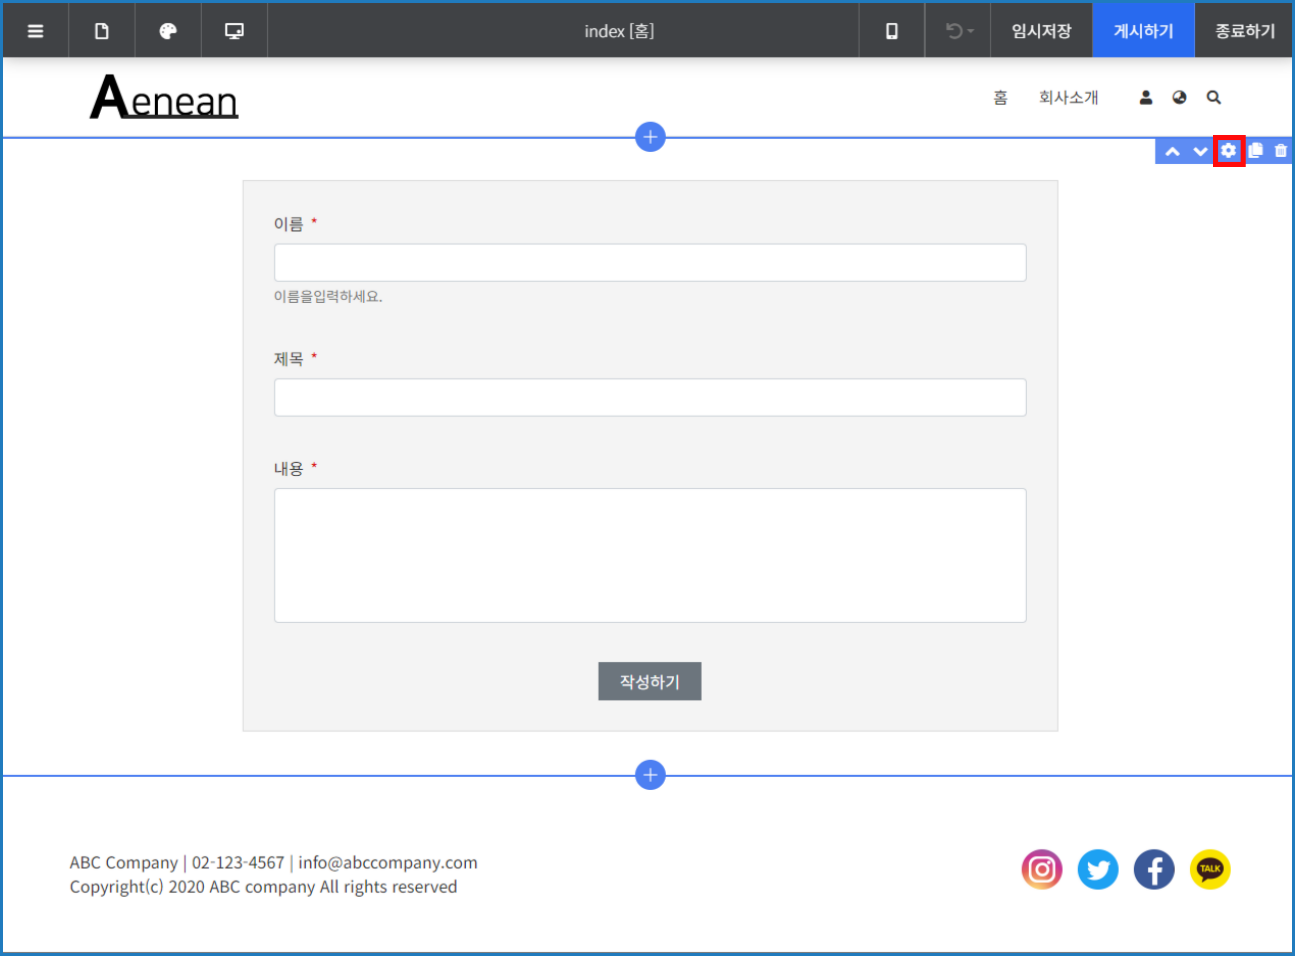The width and height of the screenshot is (1295, 956).
Task: Open the site search magnifier
Action: (x=1213, y=97)
